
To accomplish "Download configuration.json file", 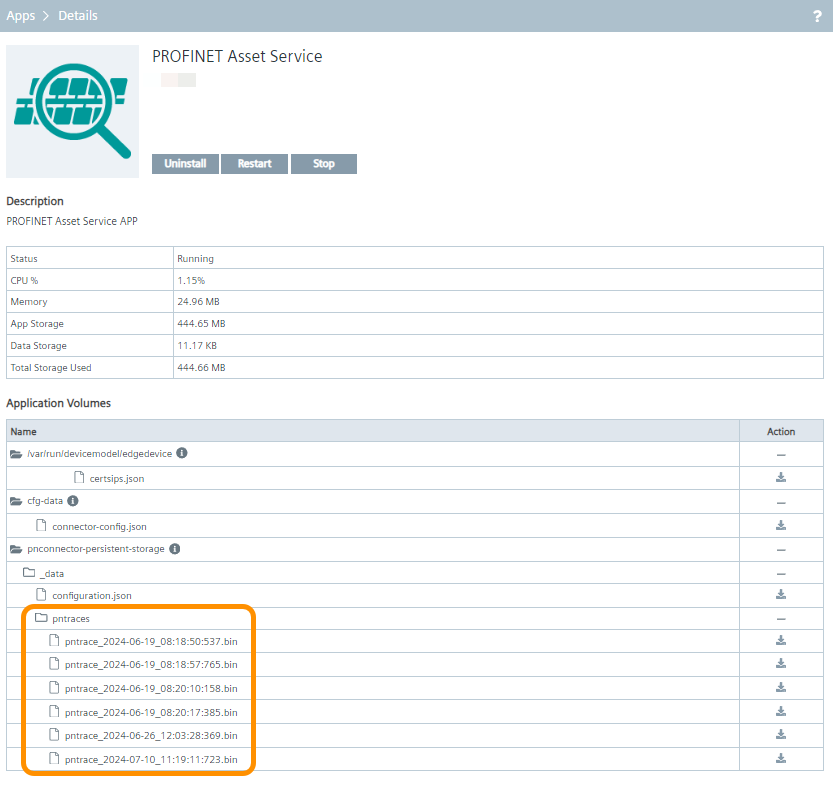I will tap(780, 595).
